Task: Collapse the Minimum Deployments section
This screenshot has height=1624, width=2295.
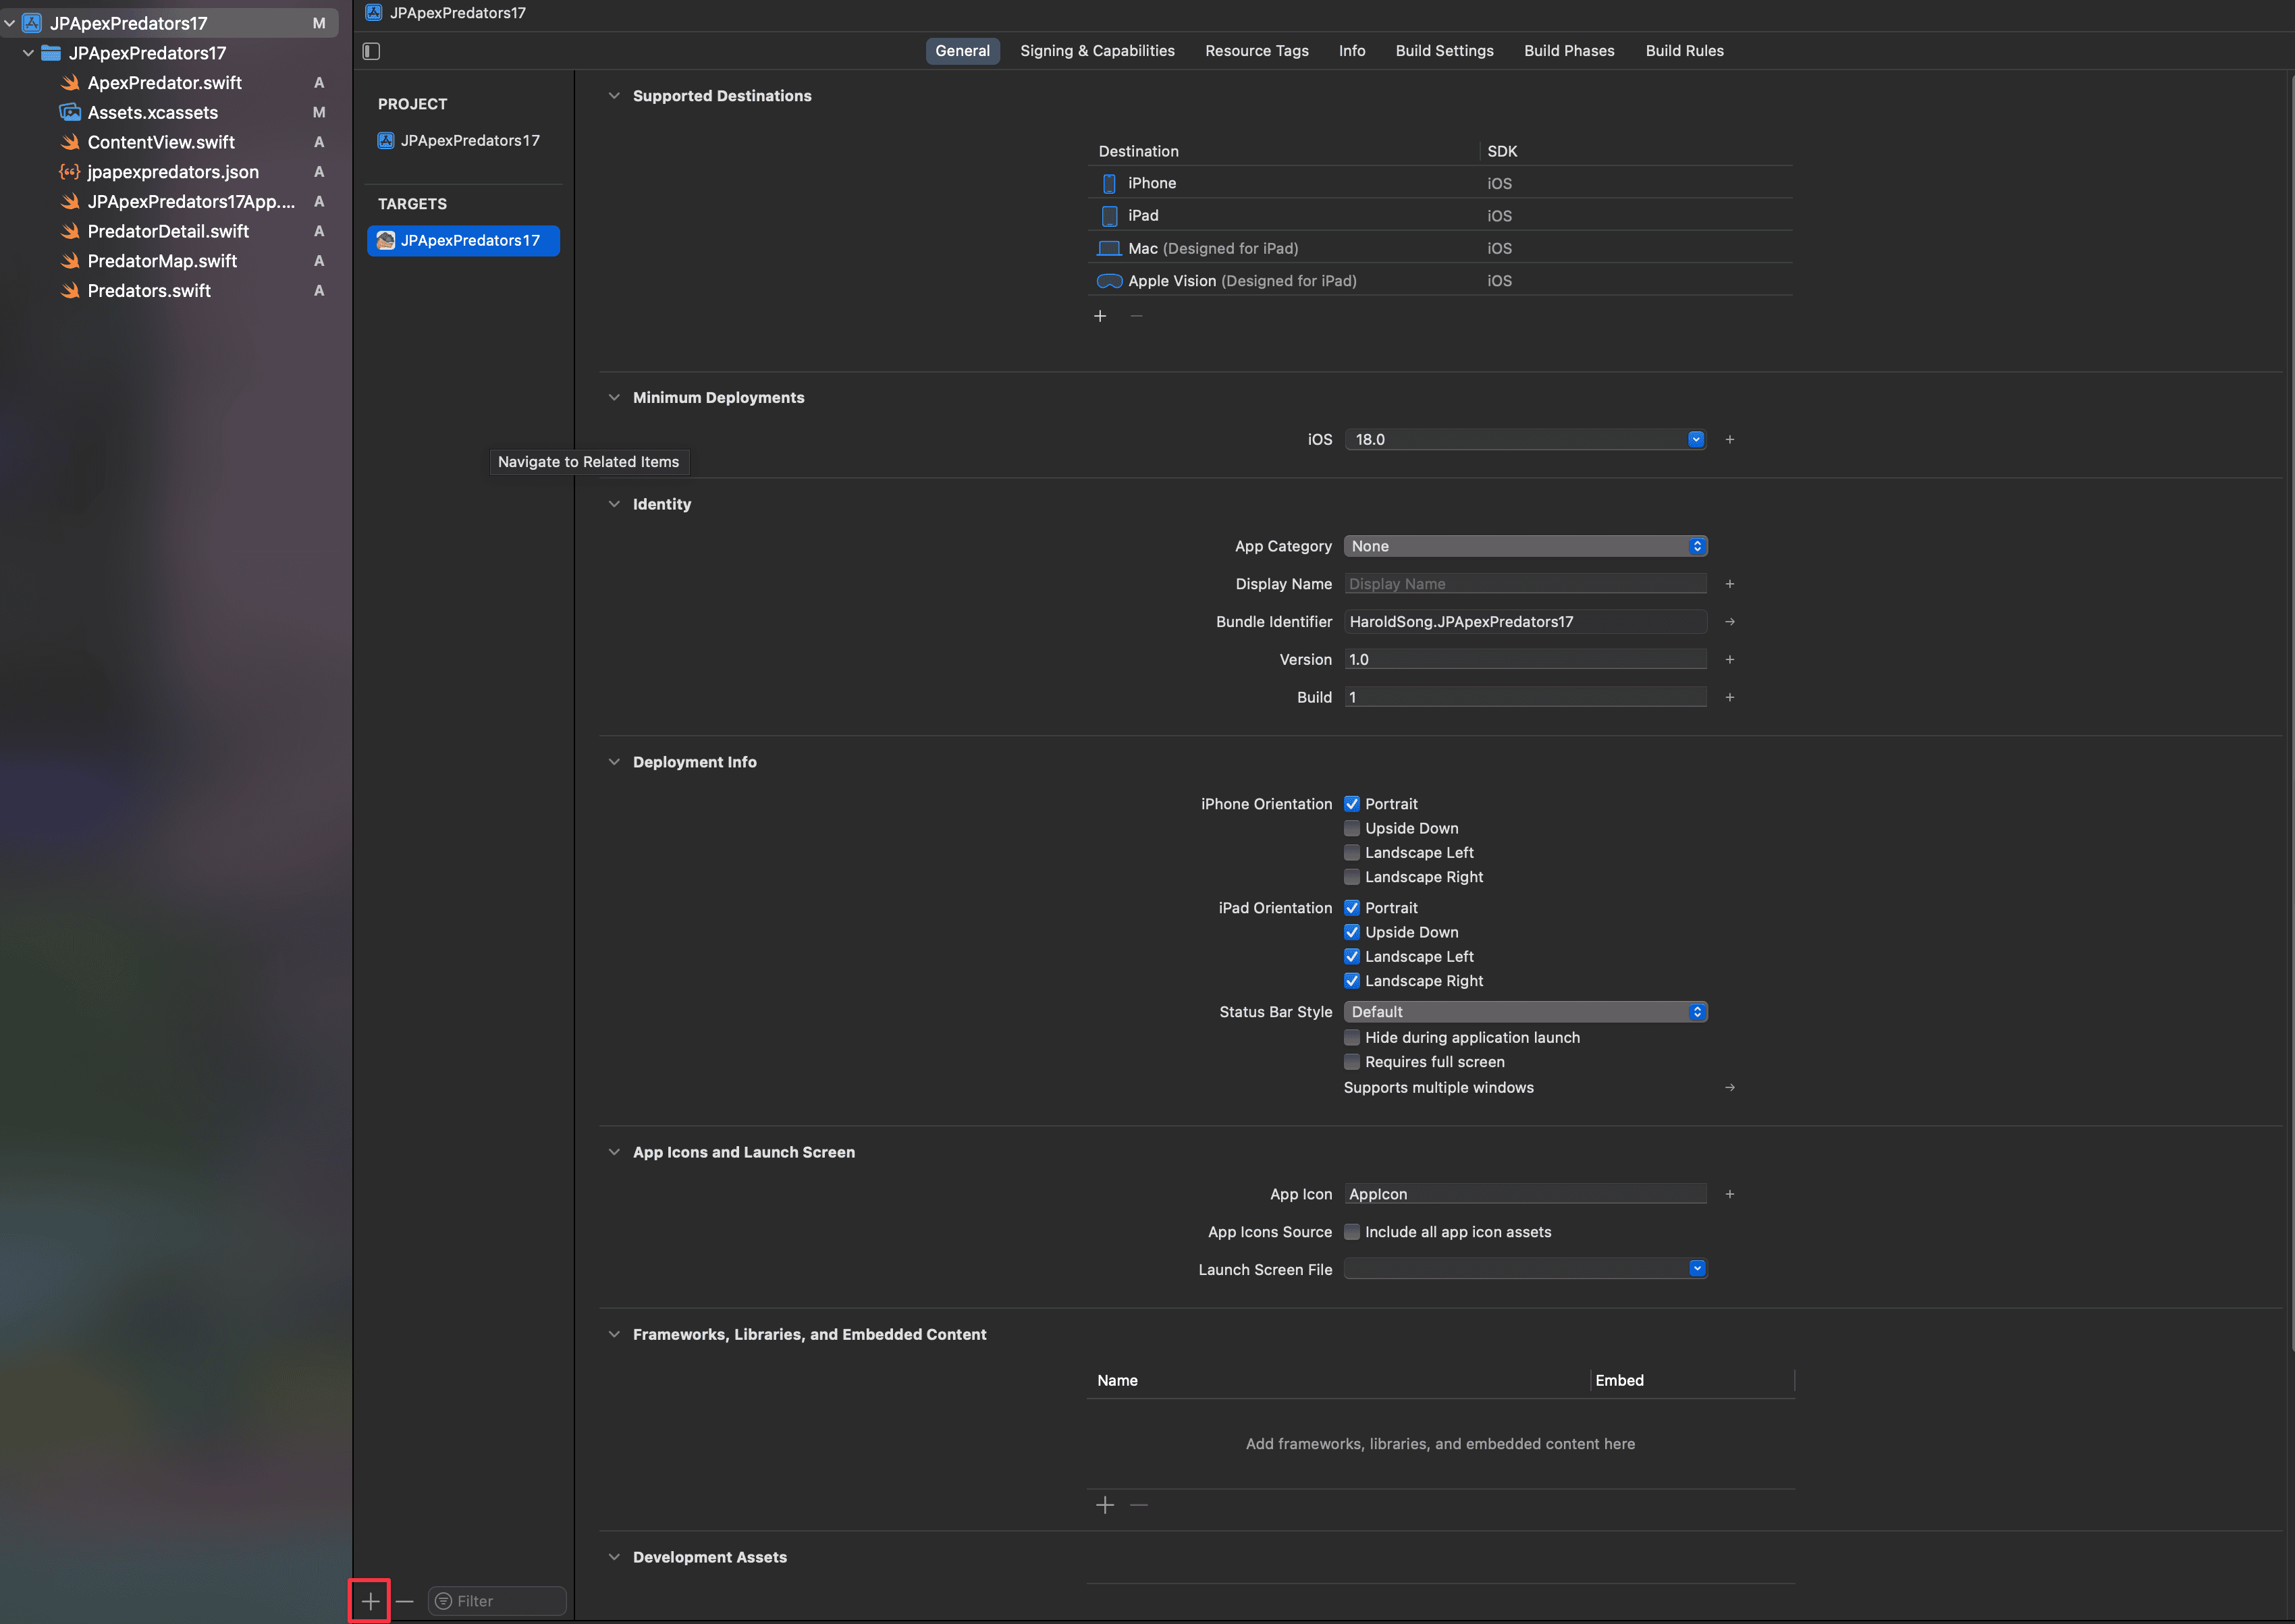Action: [614, 398]
